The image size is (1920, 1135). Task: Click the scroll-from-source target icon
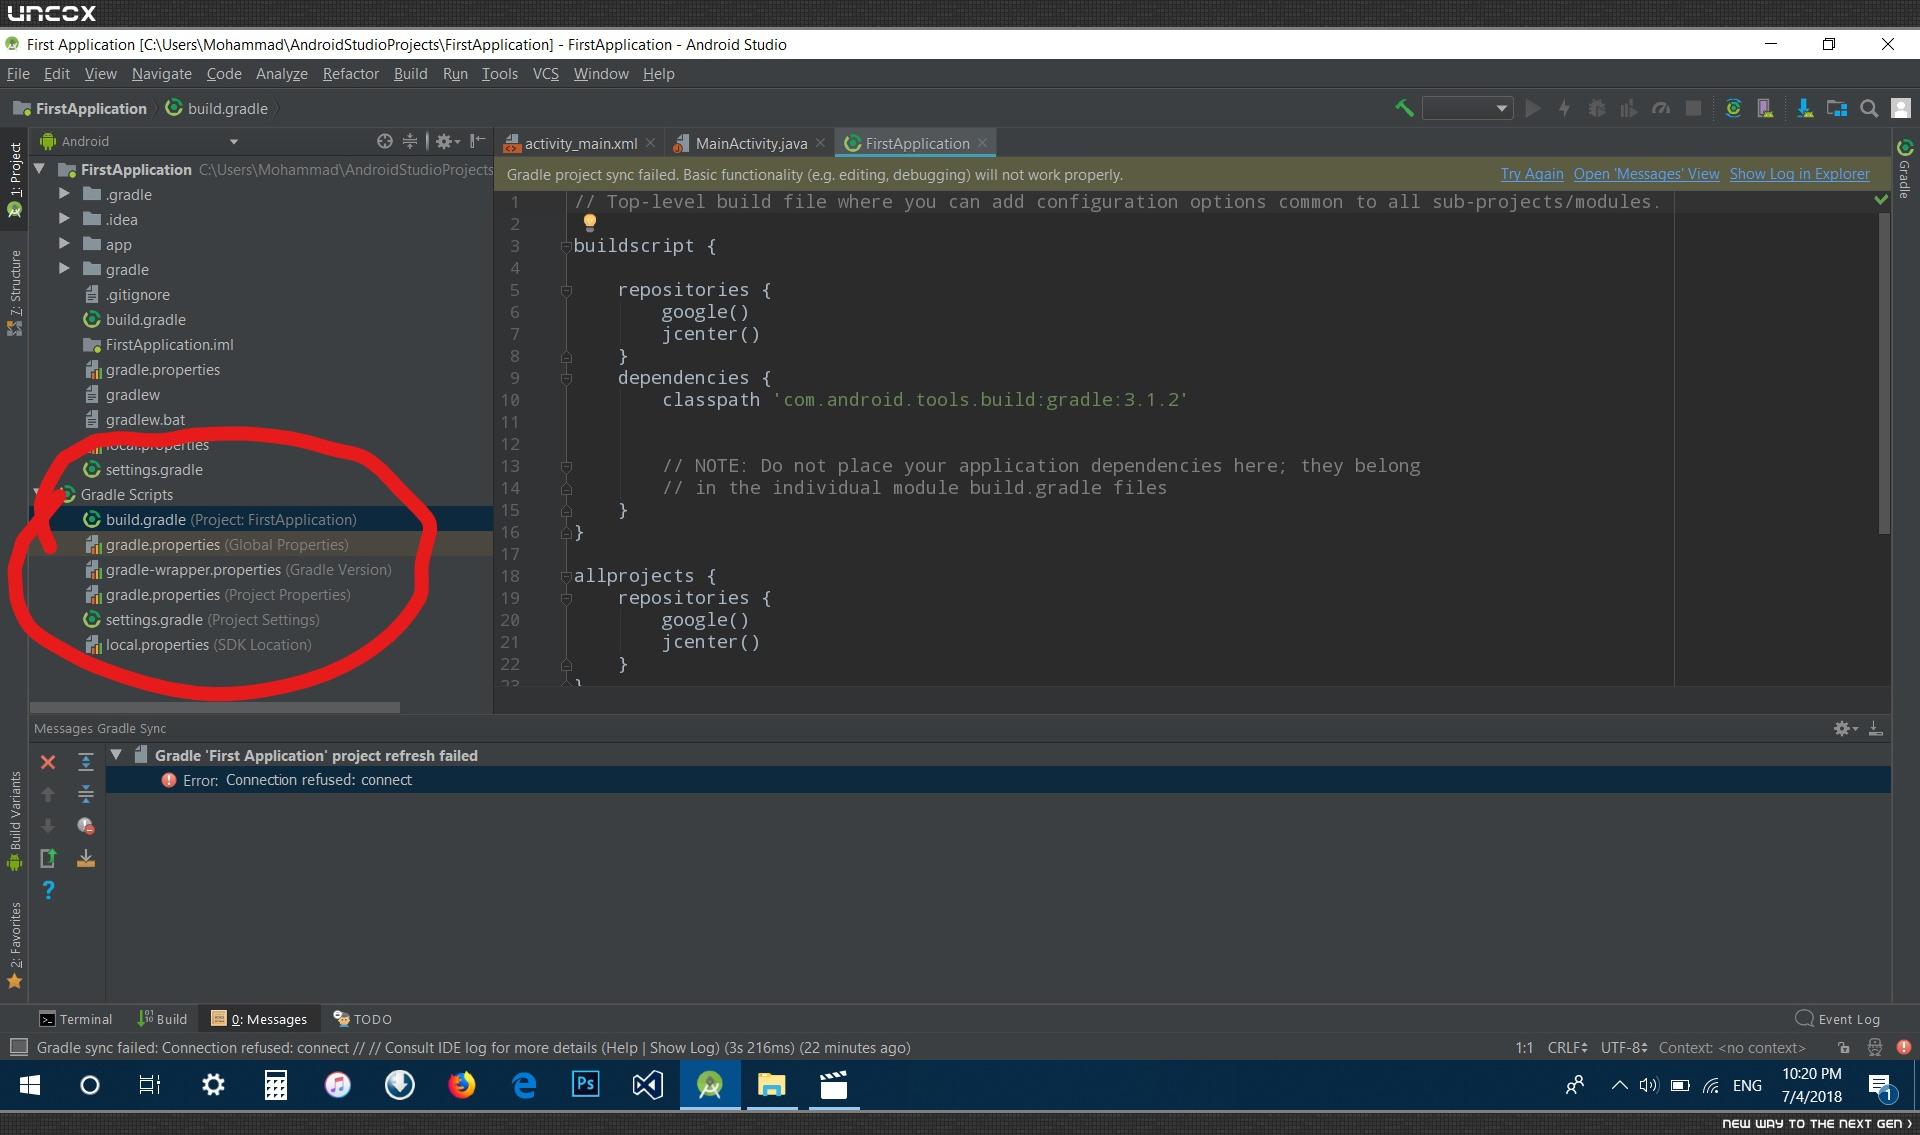point(384,141)
